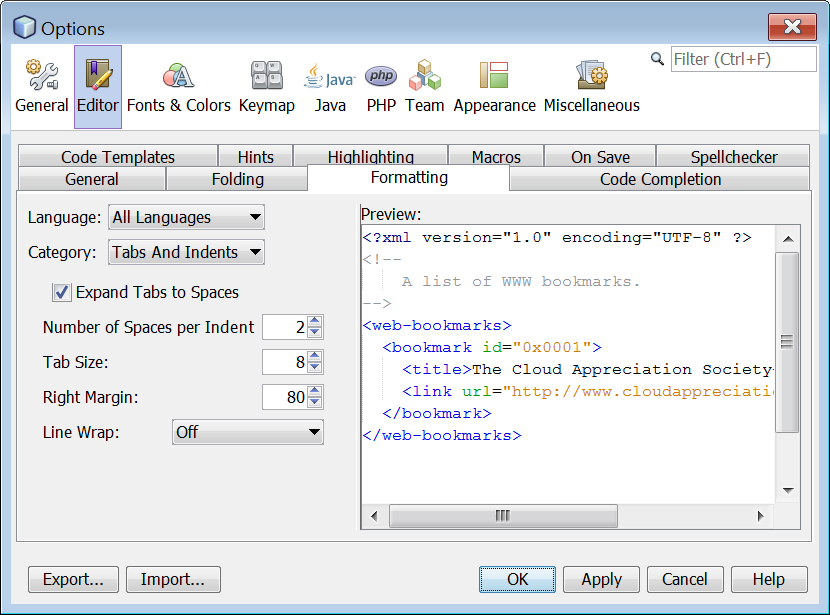Screen dimensions: 830x615
Task: Decrease Number of Spaces per Indent
Action: pyautogui.click(x=315, y=332)
